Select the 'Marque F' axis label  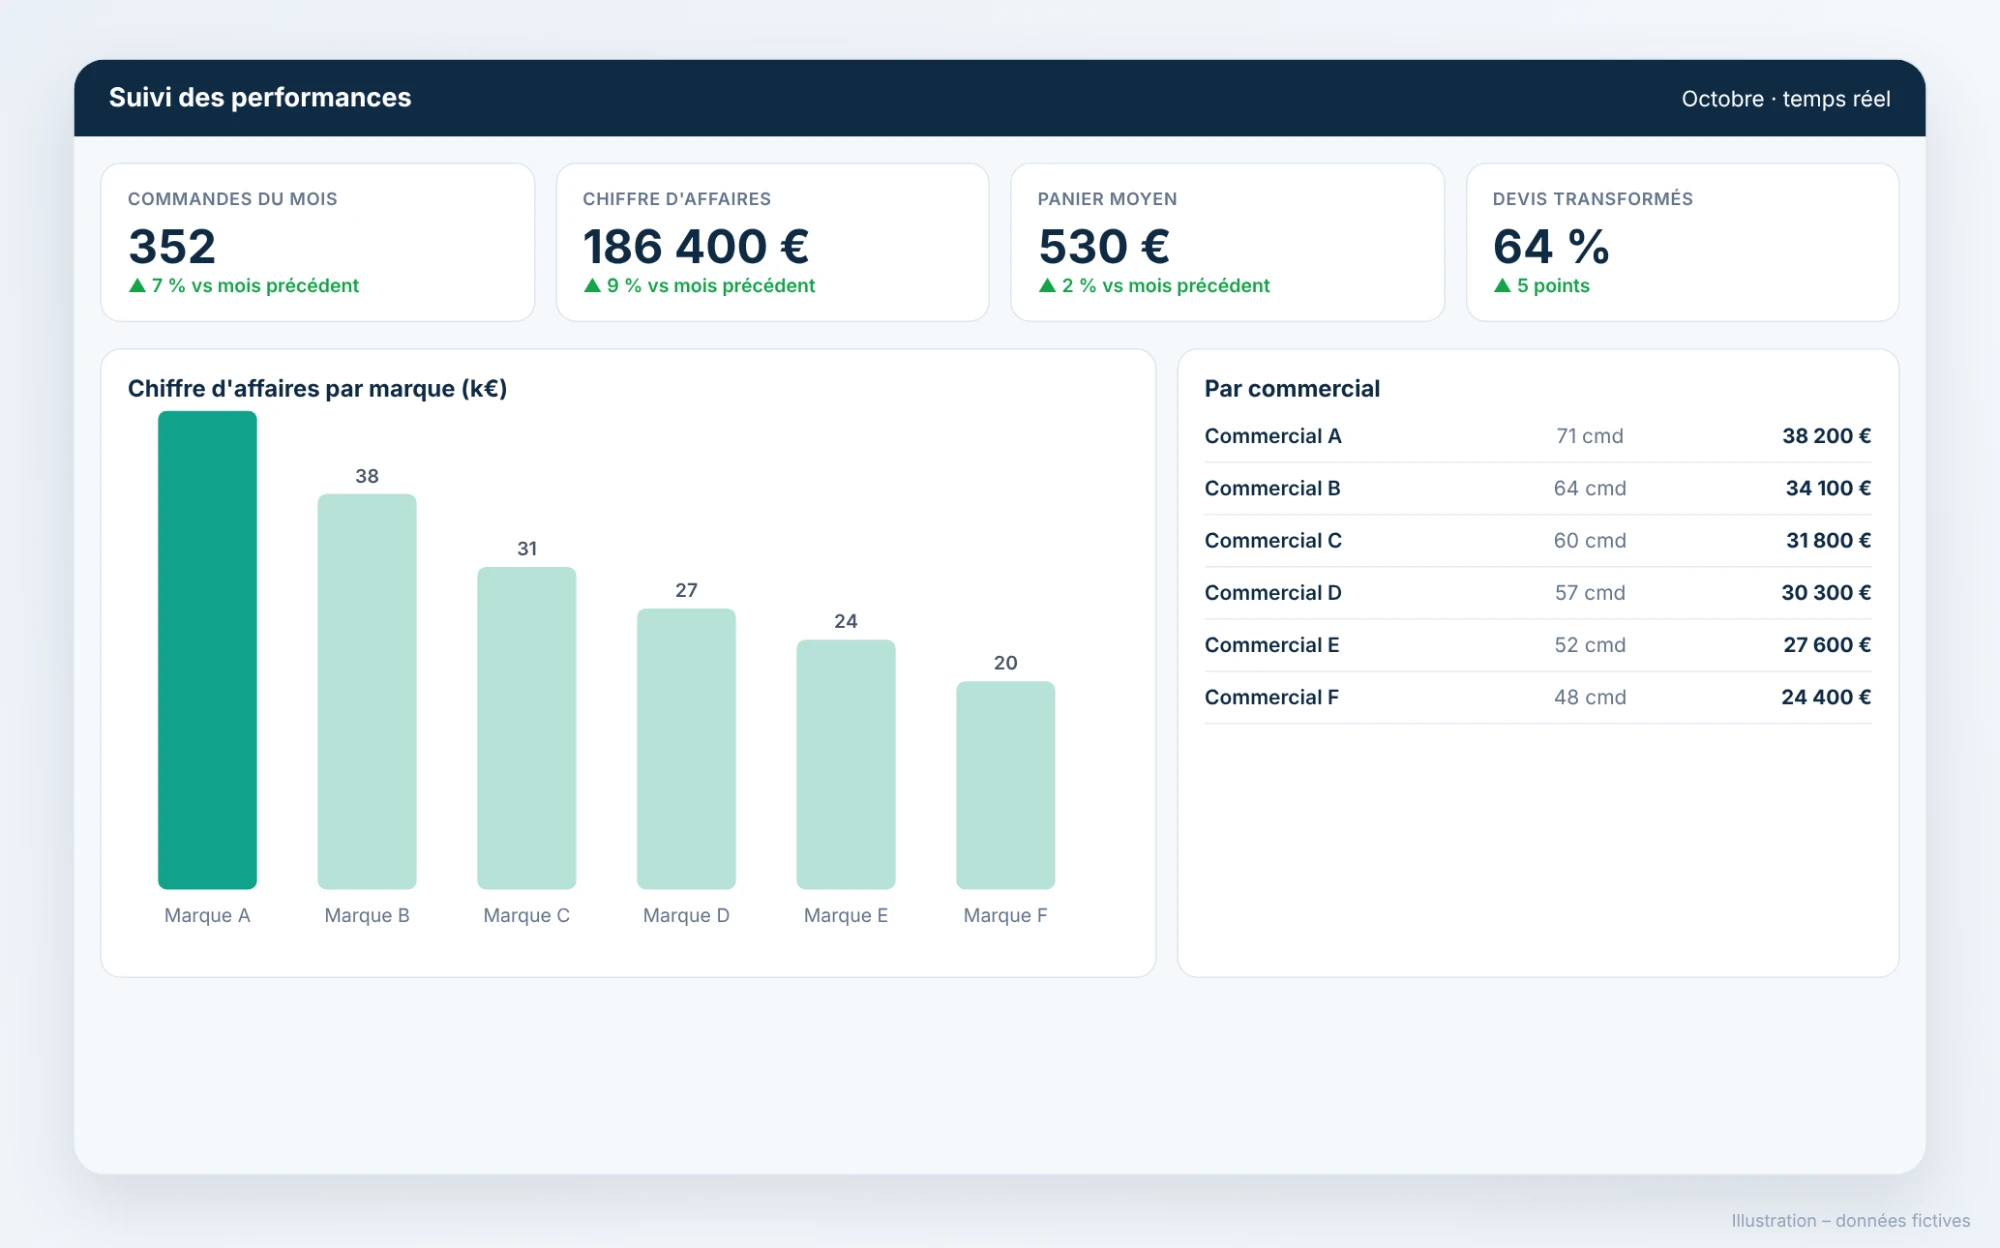(x=1006, y=915)
